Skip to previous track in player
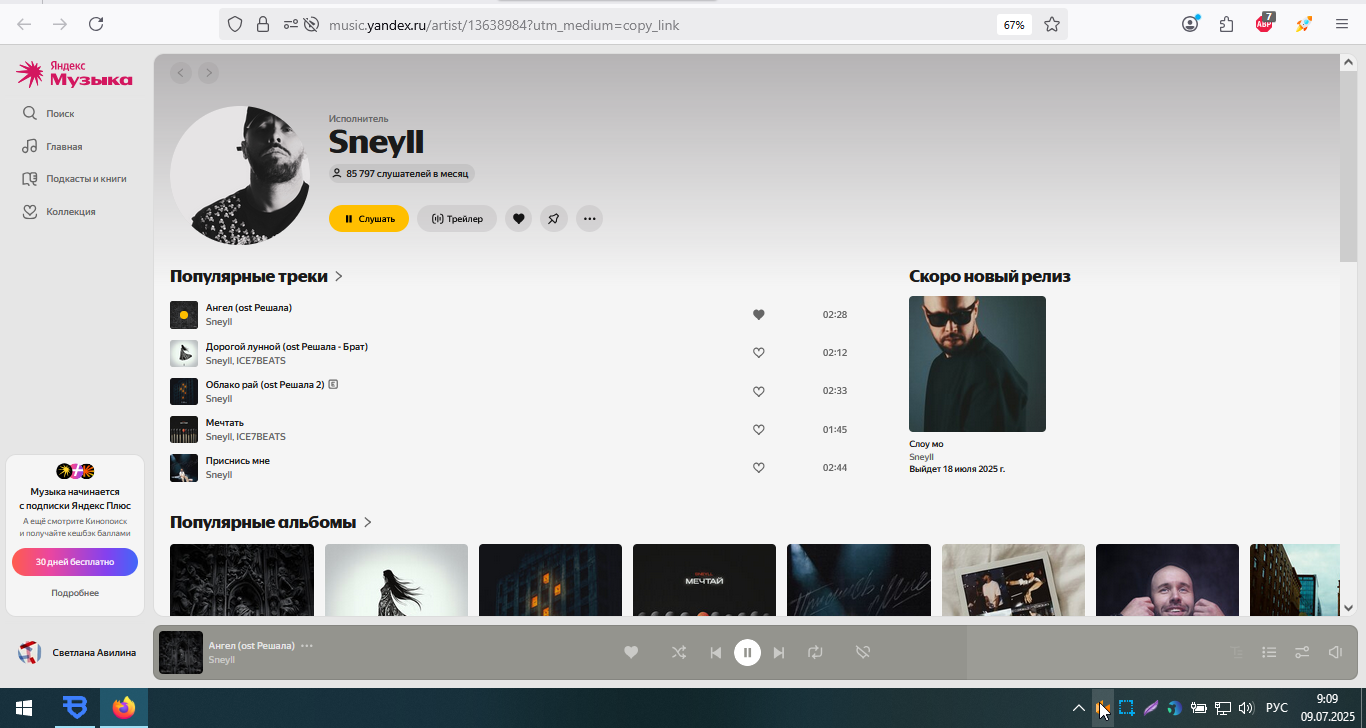Screen dimensions: 1366x728 [716, 652]
